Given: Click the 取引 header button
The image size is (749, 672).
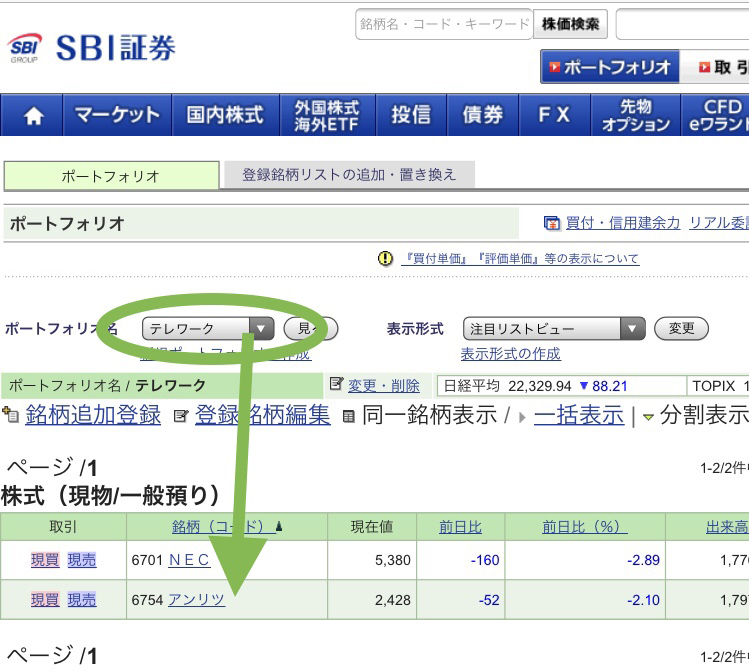Looking at the screenshot, I should (715, 67).
